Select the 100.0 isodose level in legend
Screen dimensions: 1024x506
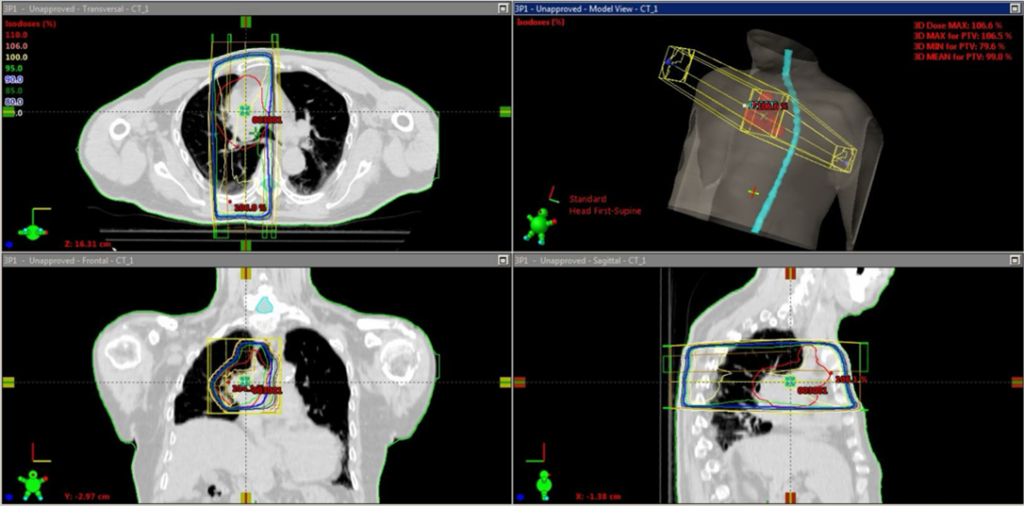[x=16, y=57]
